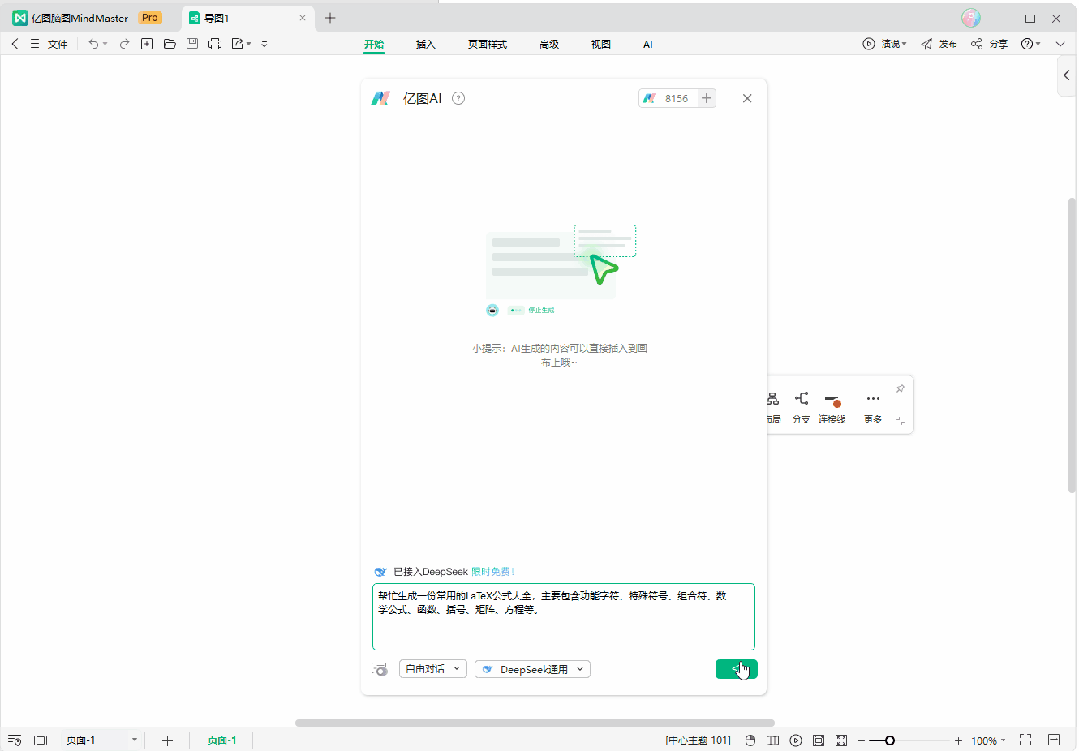Click the Pro badge

coord(150,18)
